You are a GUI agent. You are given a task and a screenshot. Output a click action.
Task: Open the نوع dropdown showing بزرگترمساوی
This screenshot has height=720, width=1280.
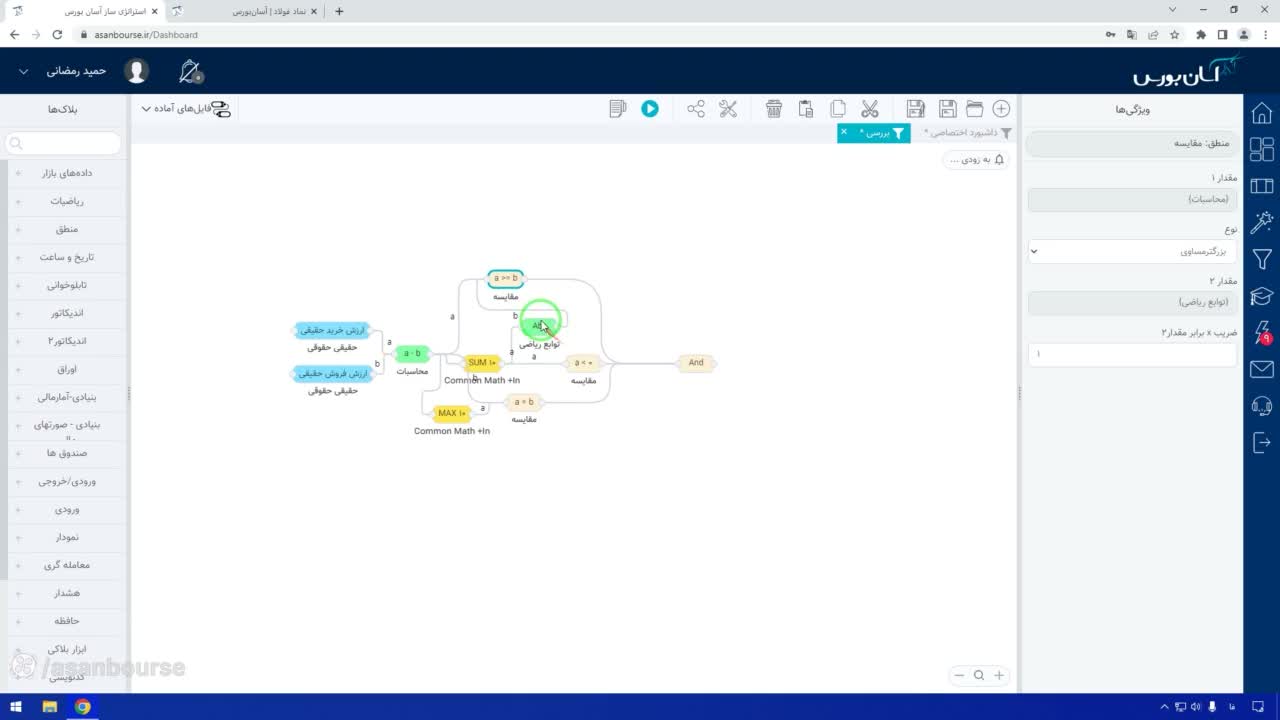[x=1132, y=252]
